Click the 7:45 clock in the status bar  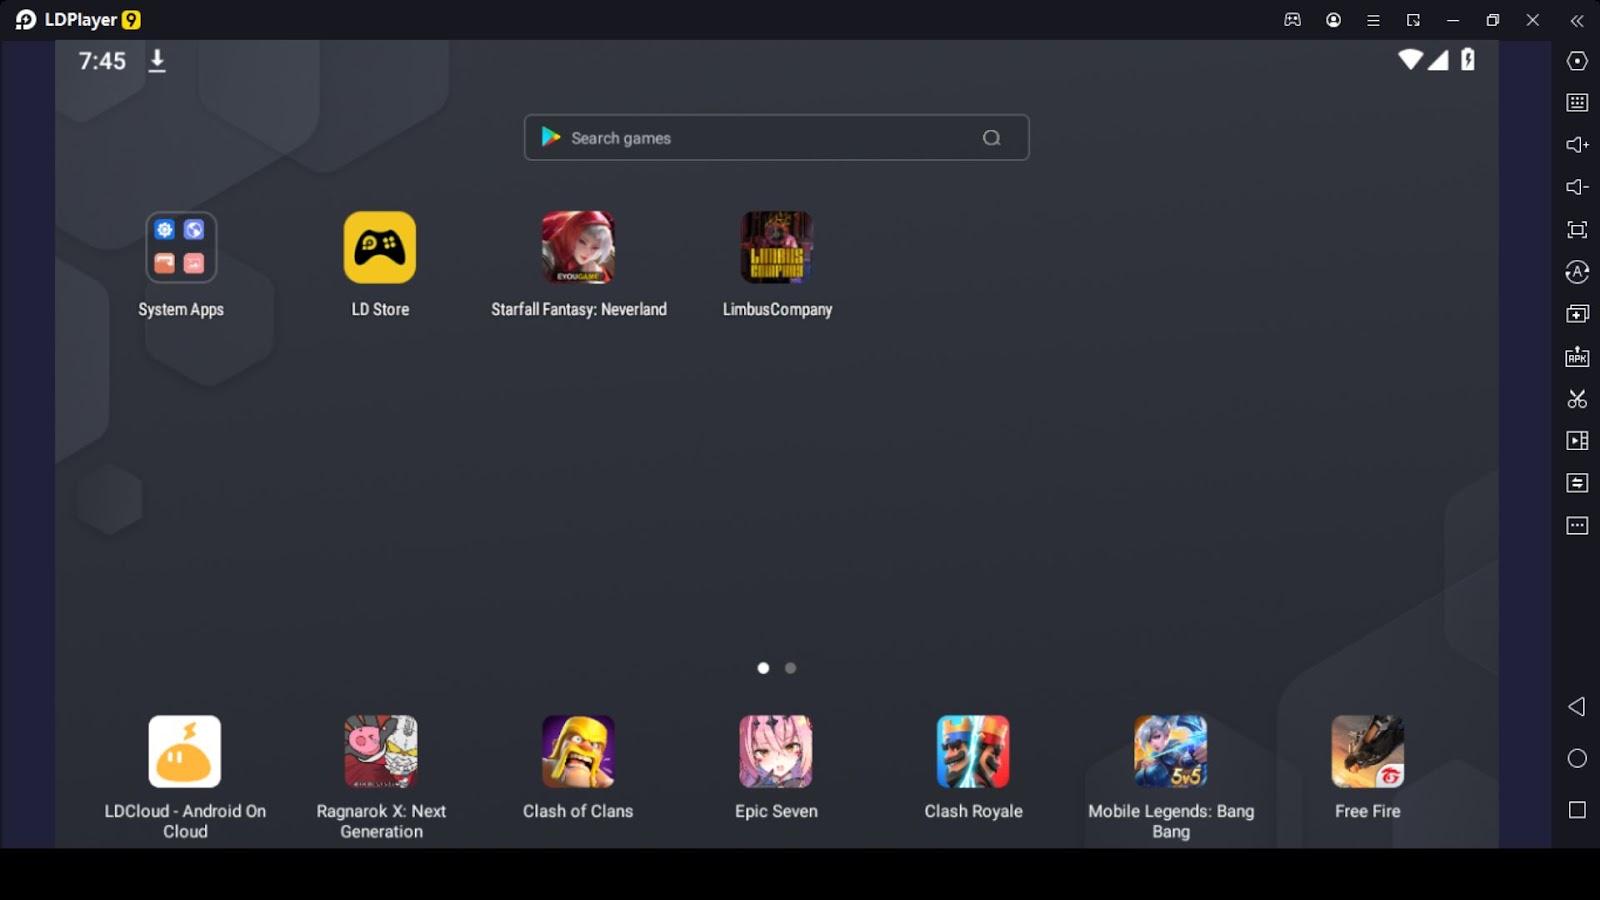click(102, 61)
